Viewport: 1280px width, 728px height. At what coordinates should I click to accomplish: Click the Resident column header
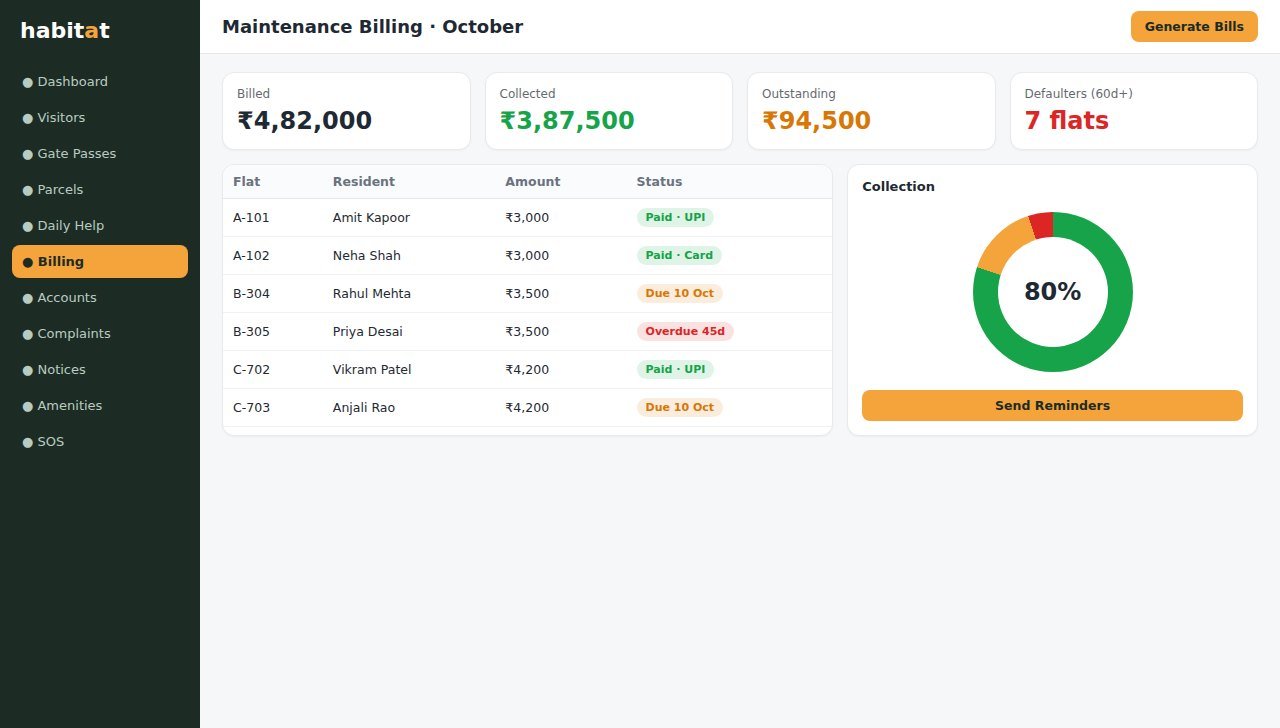(x=364, y=182)
